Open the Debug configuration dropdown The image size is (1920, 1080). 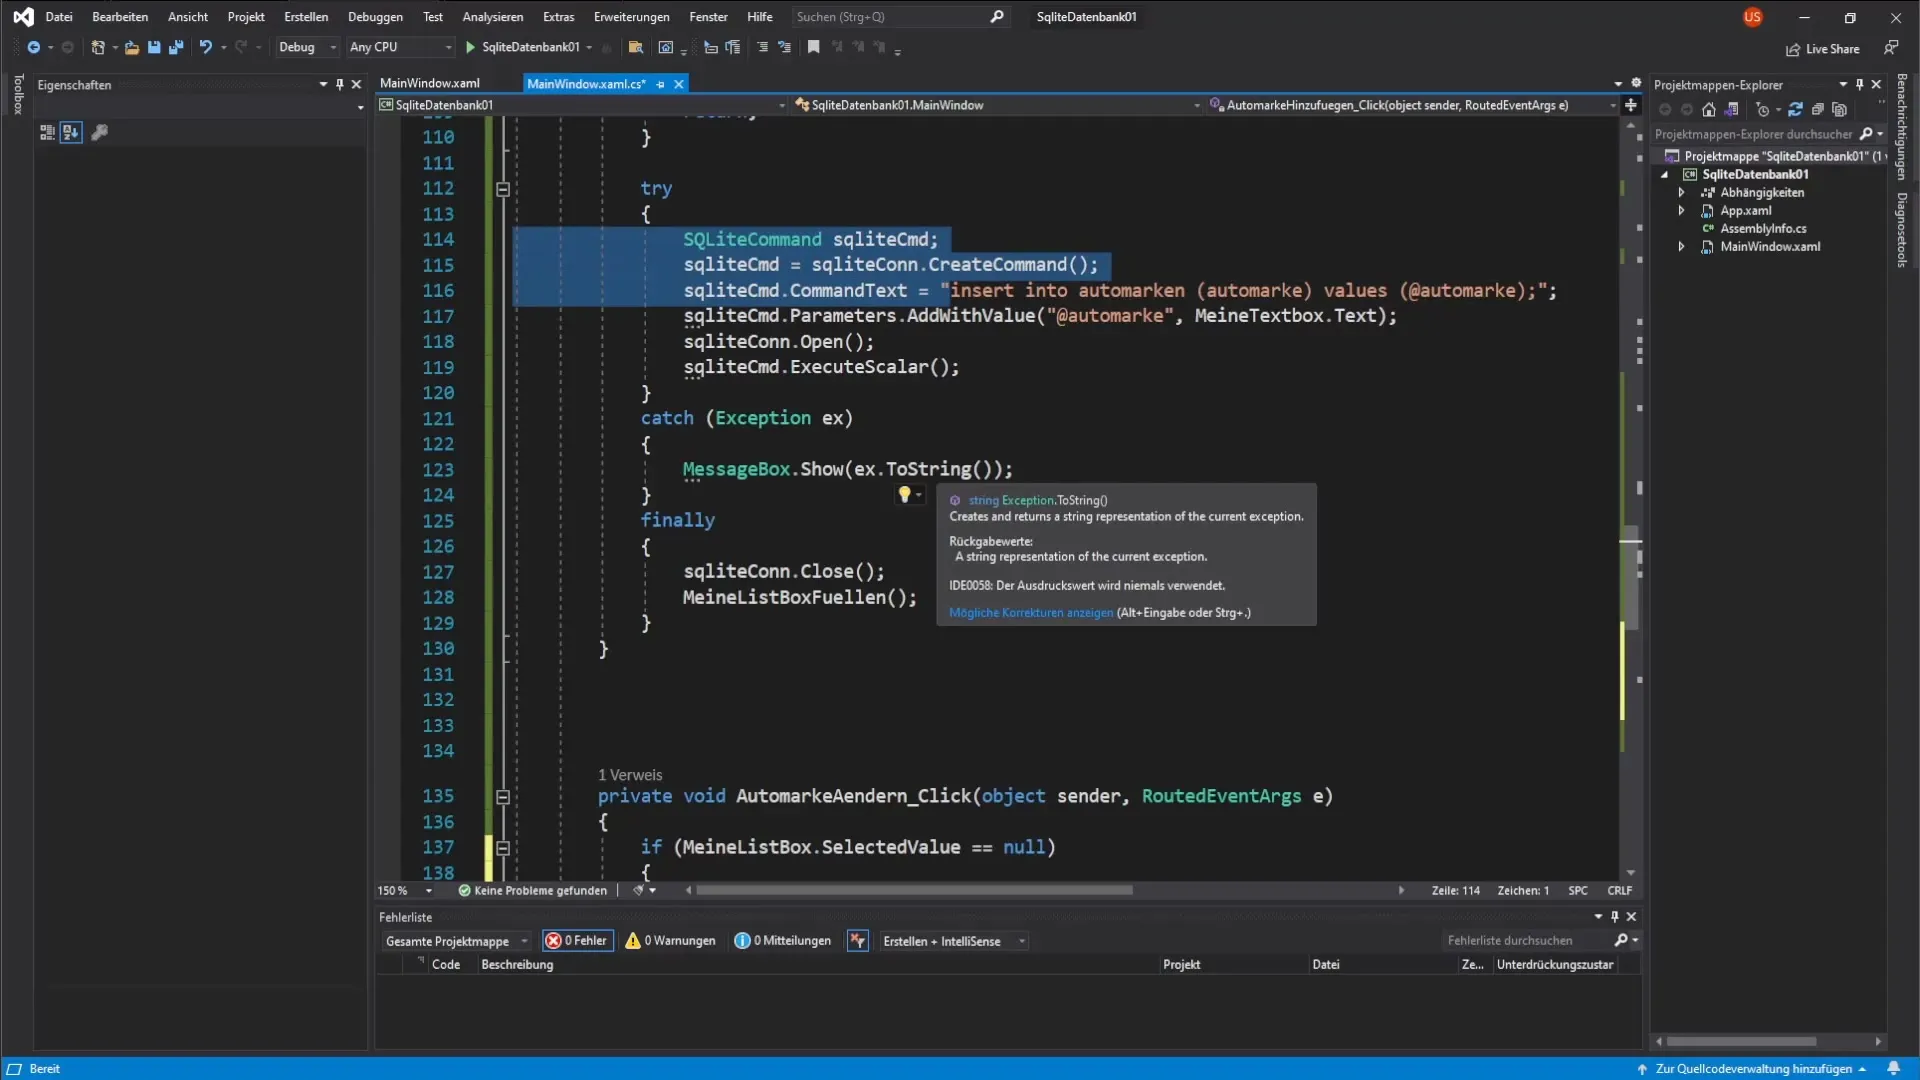pyautogui.click(x=307, y=47)
